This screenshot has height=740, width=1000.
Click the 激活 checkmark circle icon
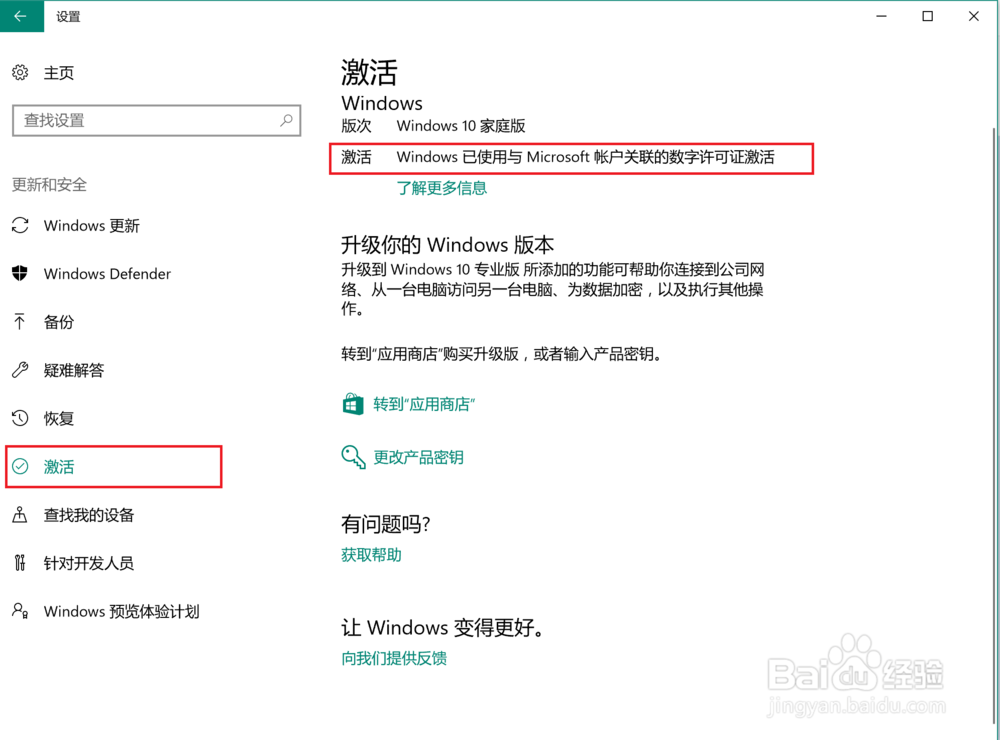pos(20,466)
